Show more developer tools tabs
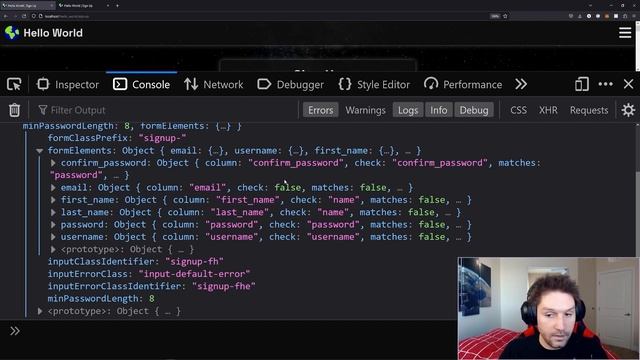640x360 pixels. click(521, 84)
